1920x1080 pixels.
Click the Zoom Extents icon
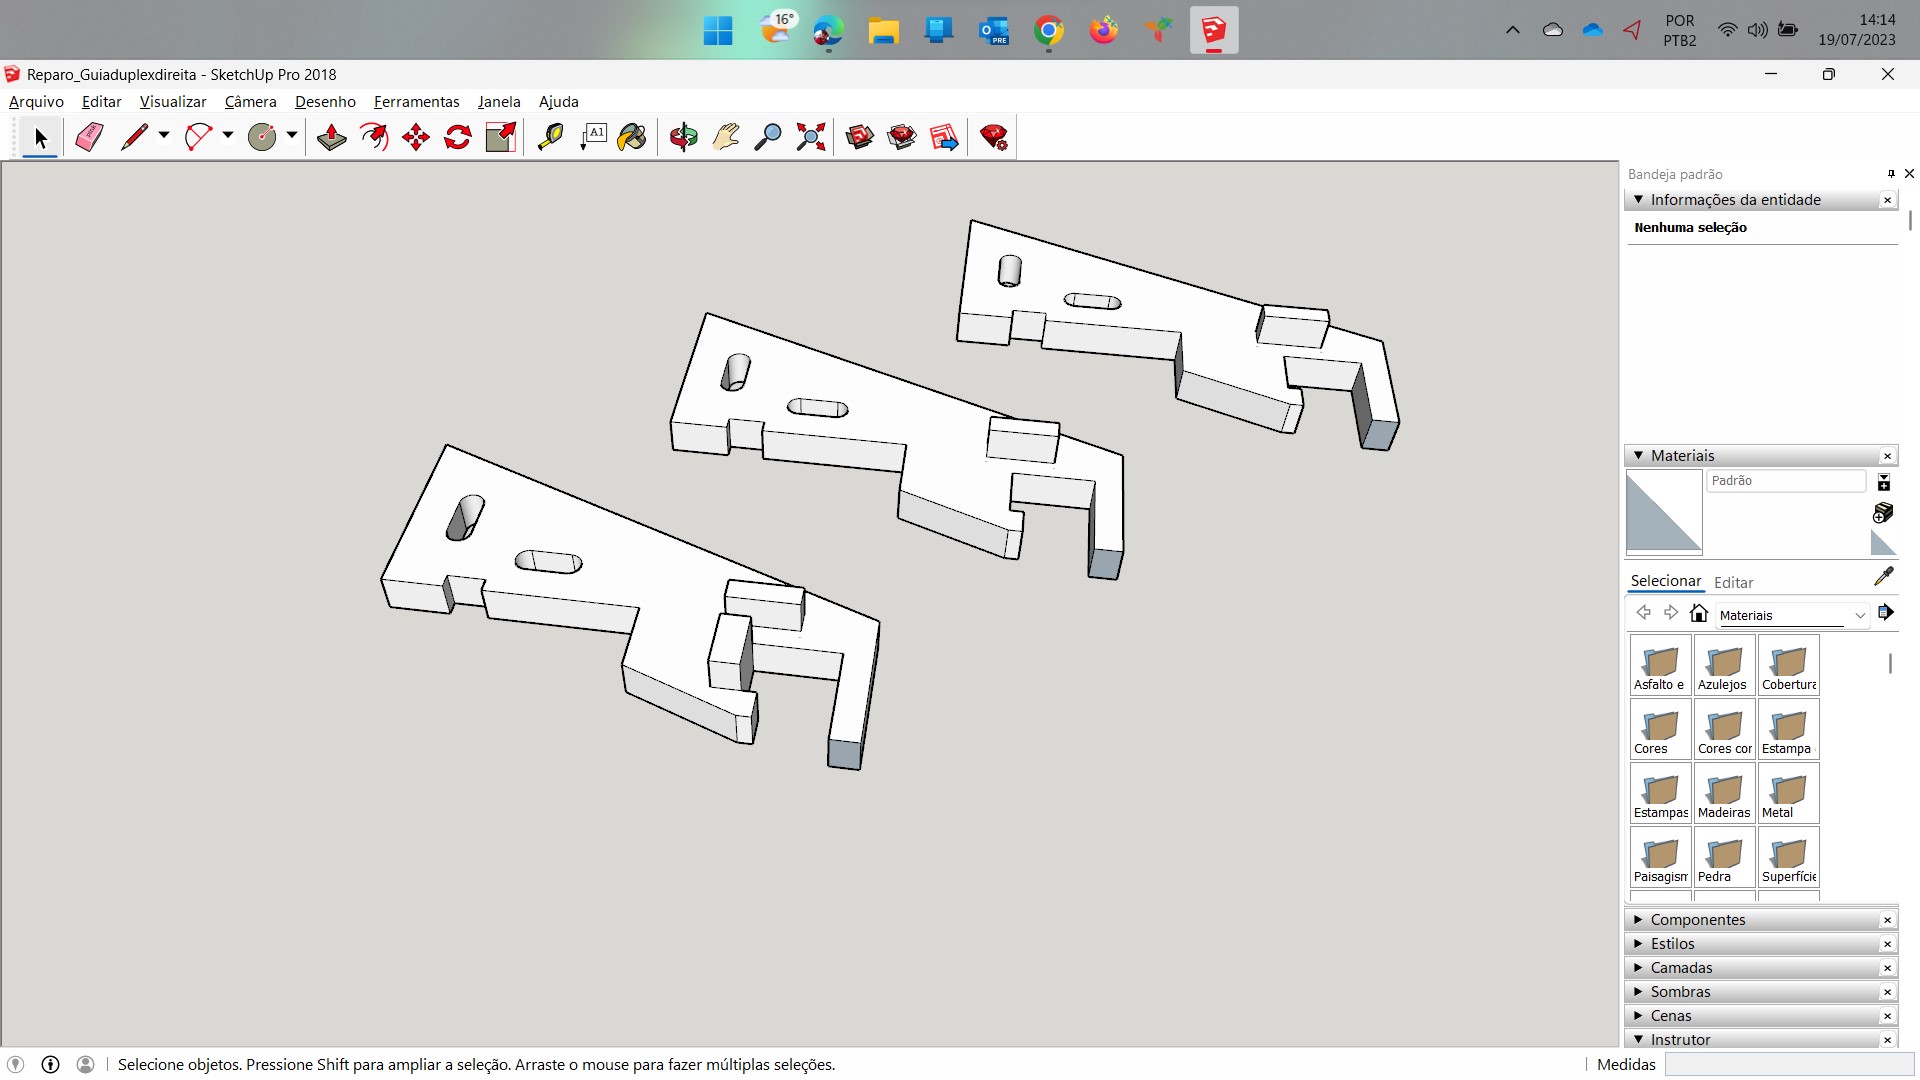click(x=811, y=137)
